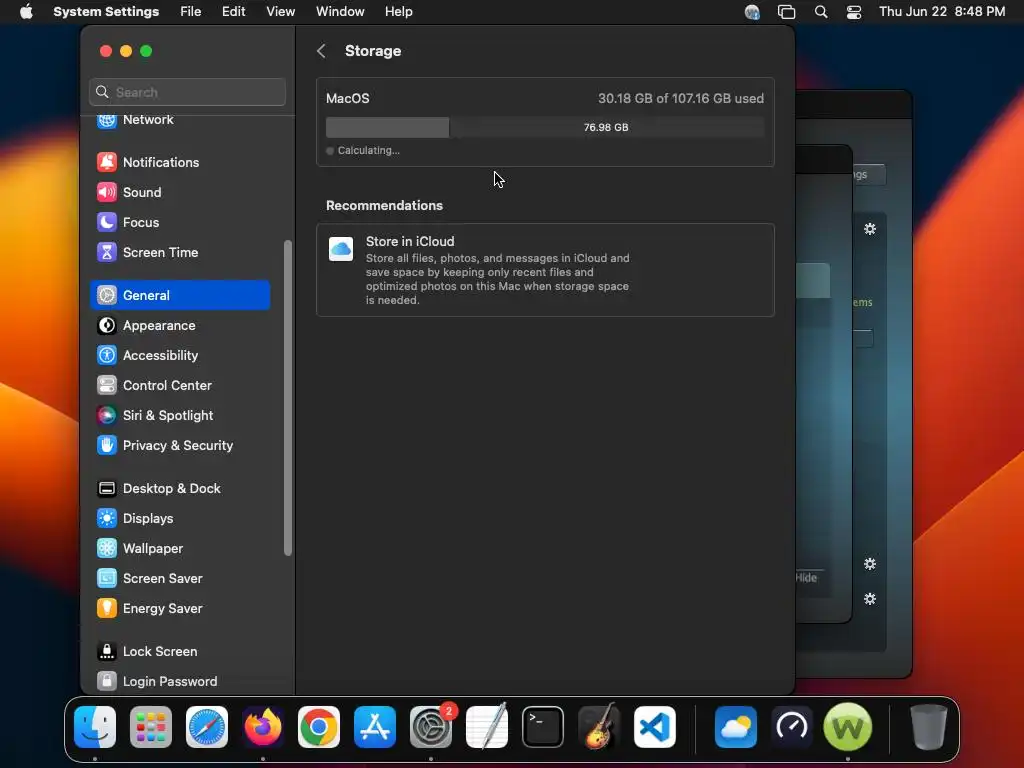Open Appearance settings

coord(180,325)
